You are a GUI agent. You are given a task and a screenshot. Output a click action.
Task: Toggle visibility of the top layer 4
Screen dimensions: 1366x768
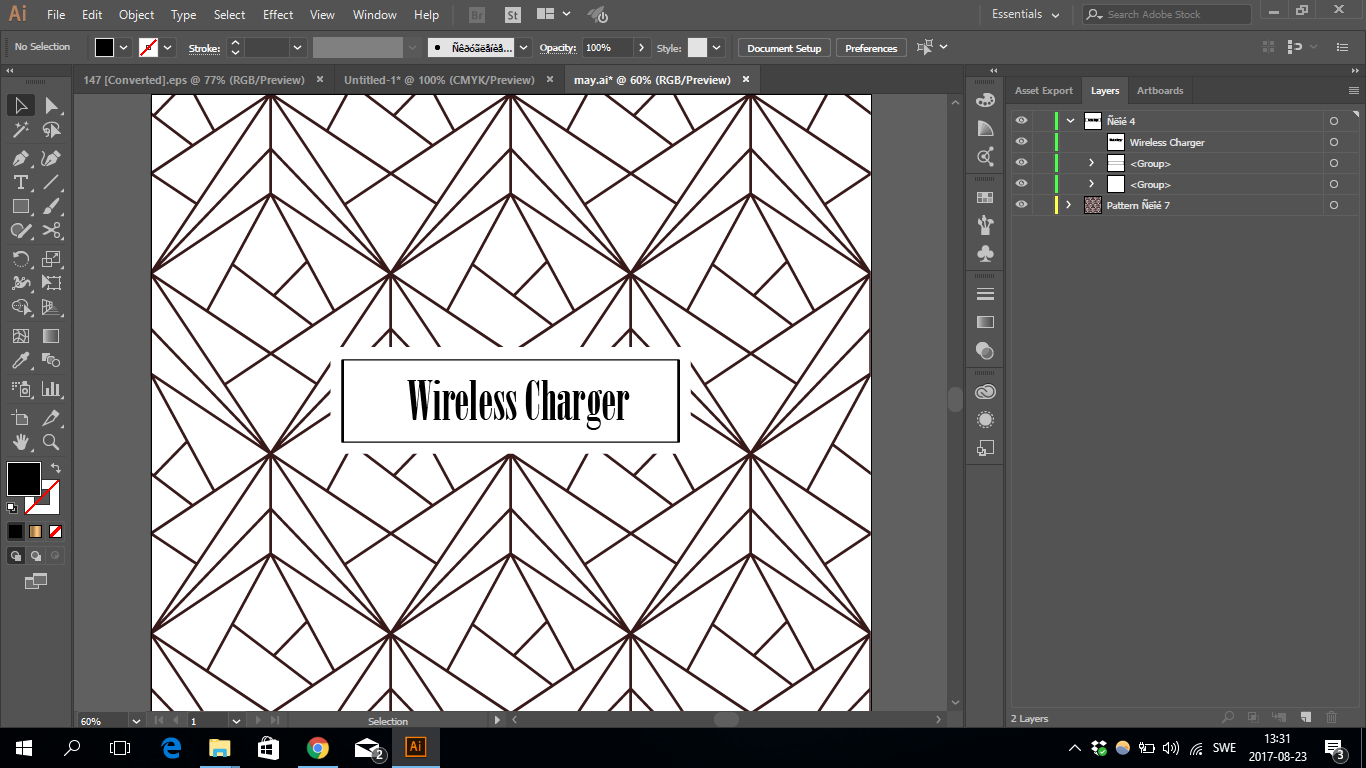point(1021,121)
